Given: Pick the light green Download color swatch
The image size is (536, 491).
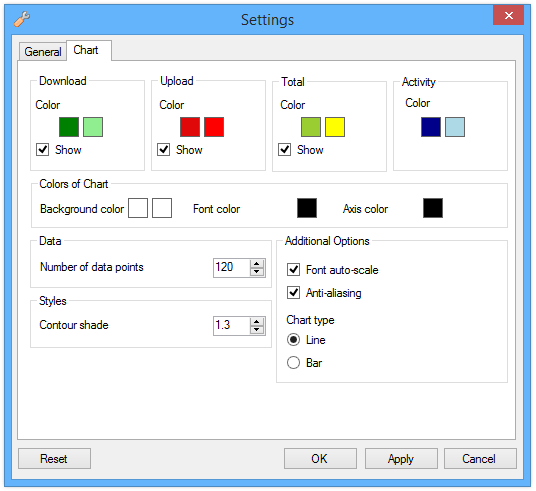Looking at the screenshot, I should tap(93, 127).
